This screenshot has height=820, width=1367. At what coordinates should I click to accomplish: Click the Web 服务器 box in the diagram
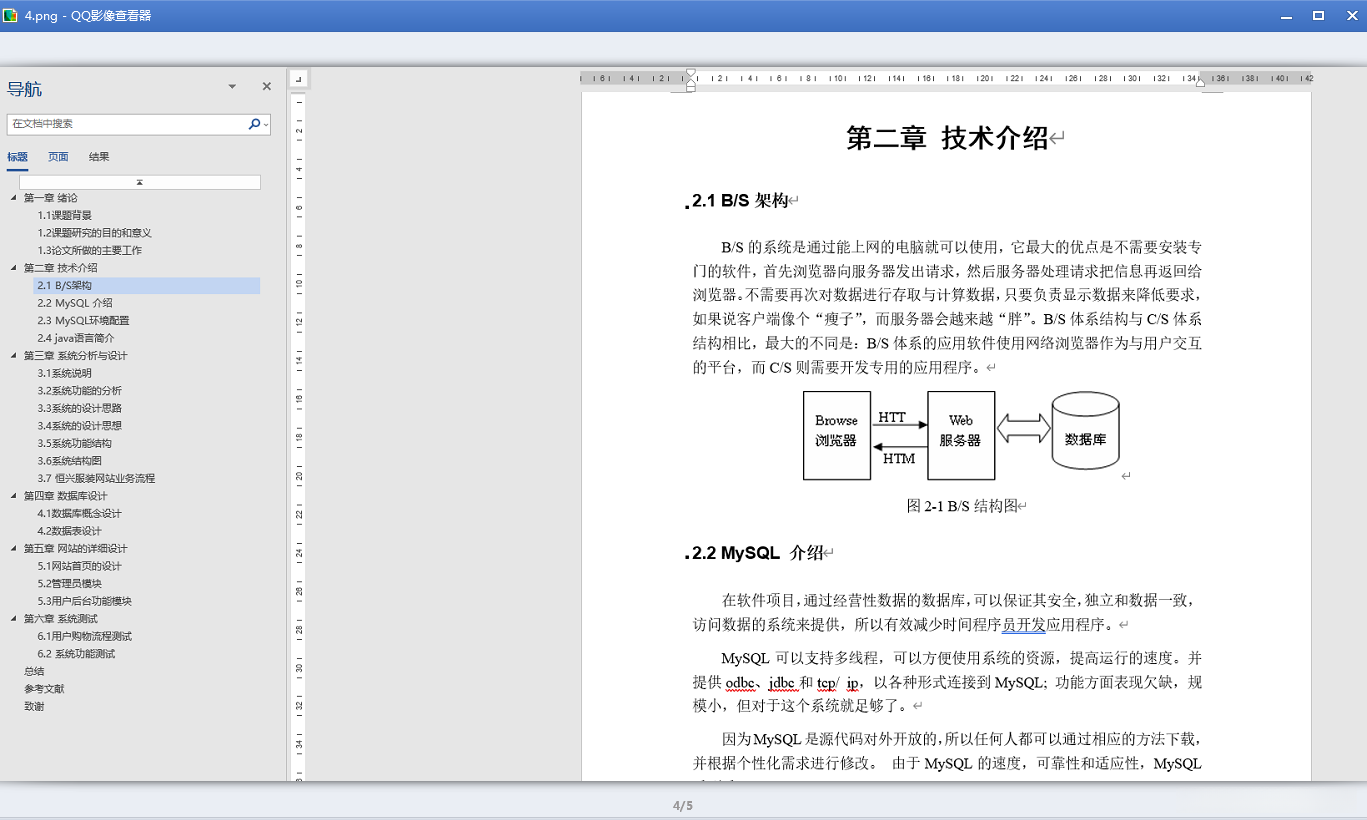[x=961, y=435]
